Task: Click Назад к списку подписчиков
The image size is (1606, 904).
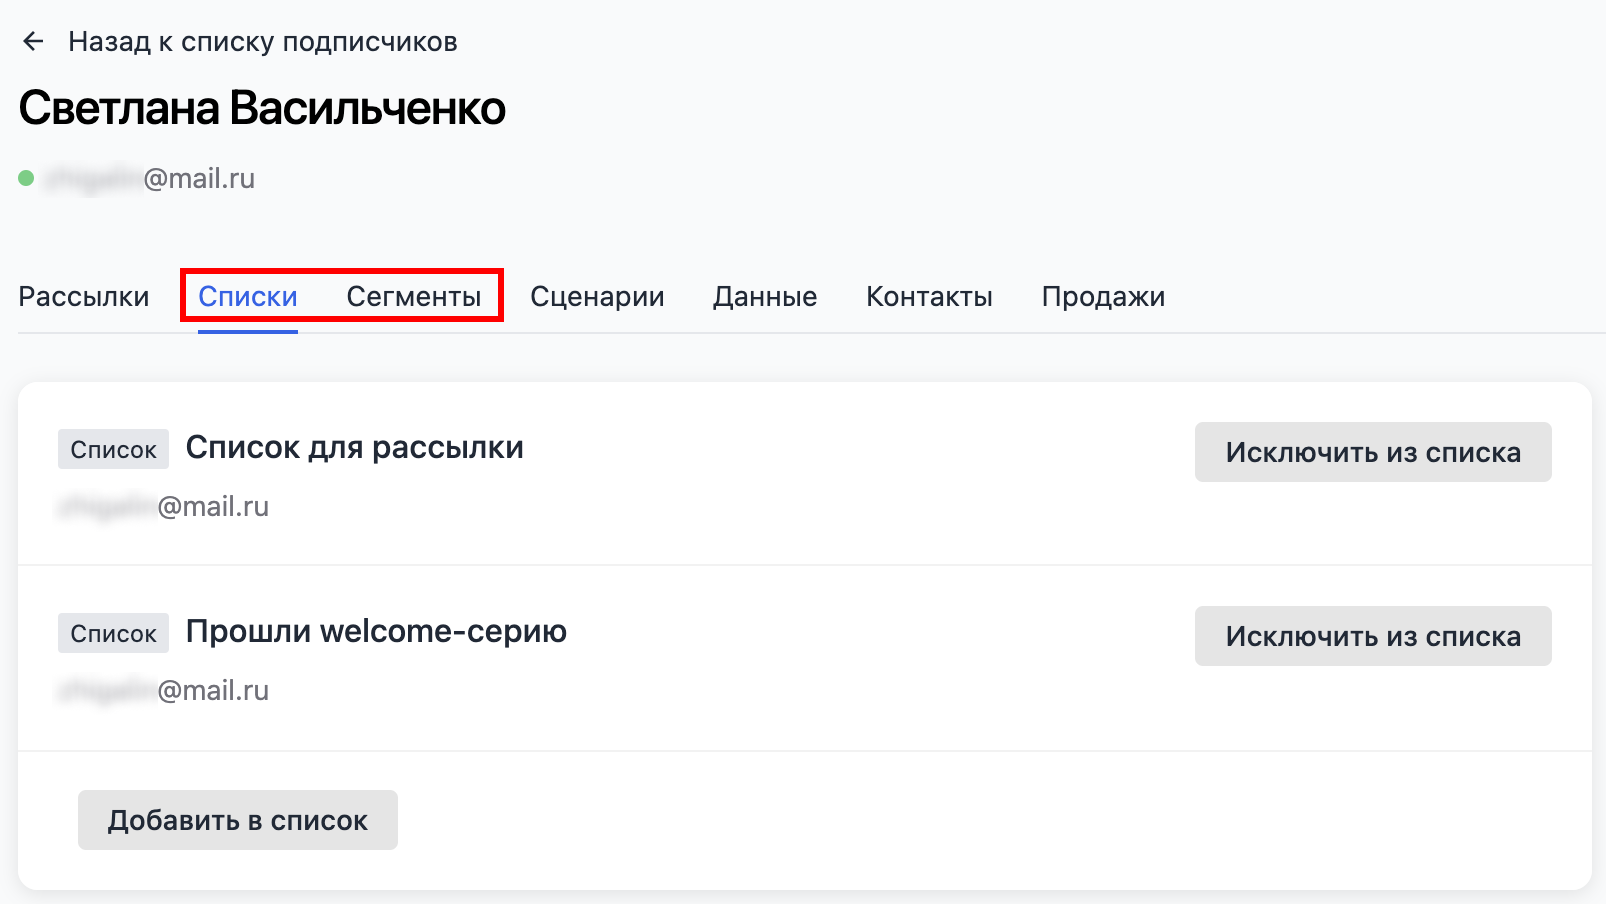Action: 262,40
